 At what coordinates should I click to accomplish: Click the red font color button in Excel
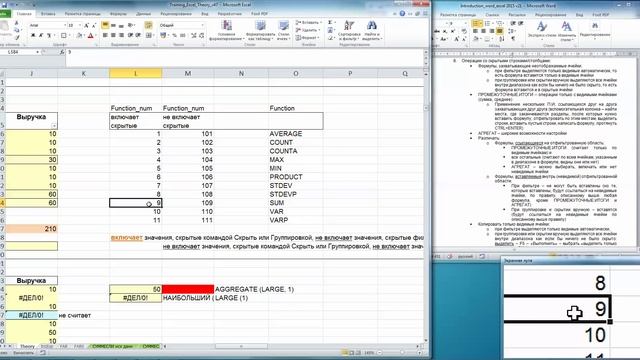tap(91, 36)
